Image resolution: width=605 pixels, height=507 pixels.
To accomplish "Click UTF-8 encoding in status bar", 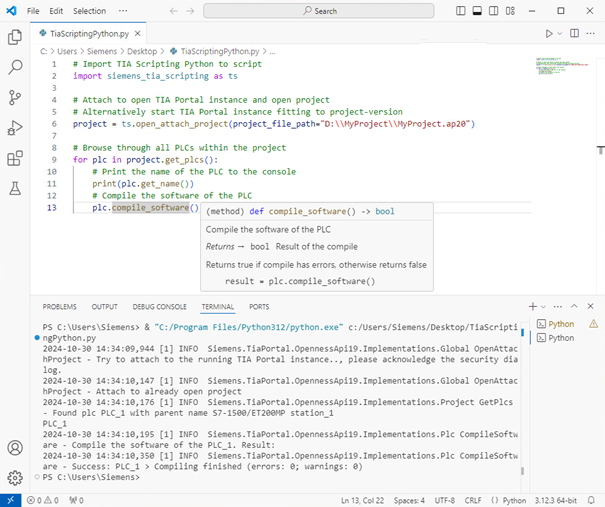I will [x=444, y=500].
